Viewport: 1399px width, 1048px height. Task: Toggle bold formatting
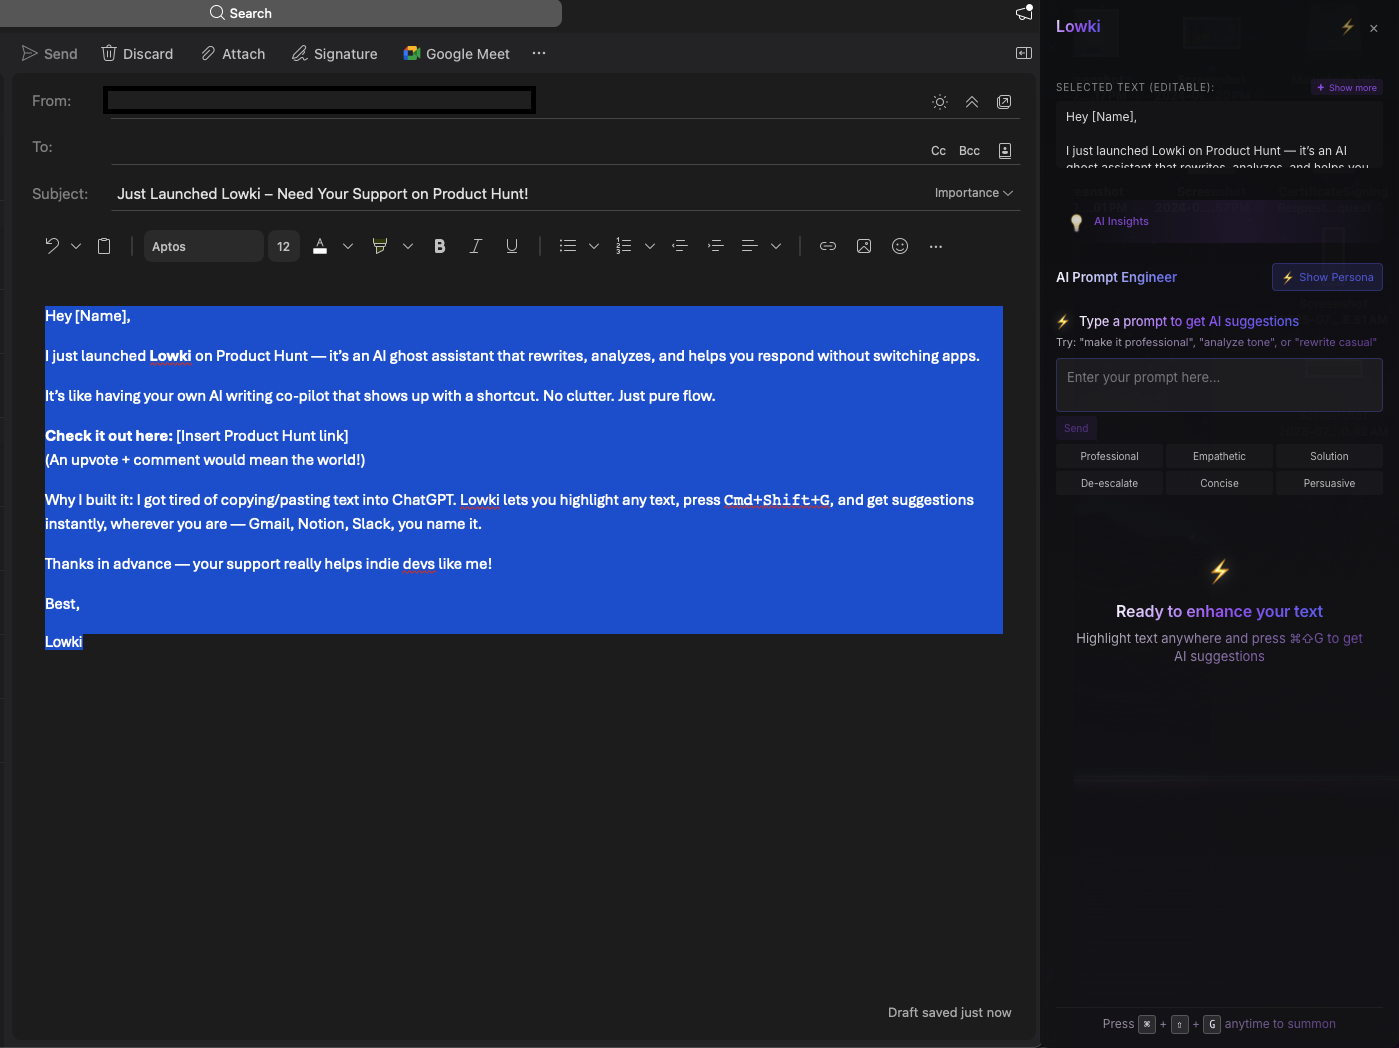[x=440, y=246]
